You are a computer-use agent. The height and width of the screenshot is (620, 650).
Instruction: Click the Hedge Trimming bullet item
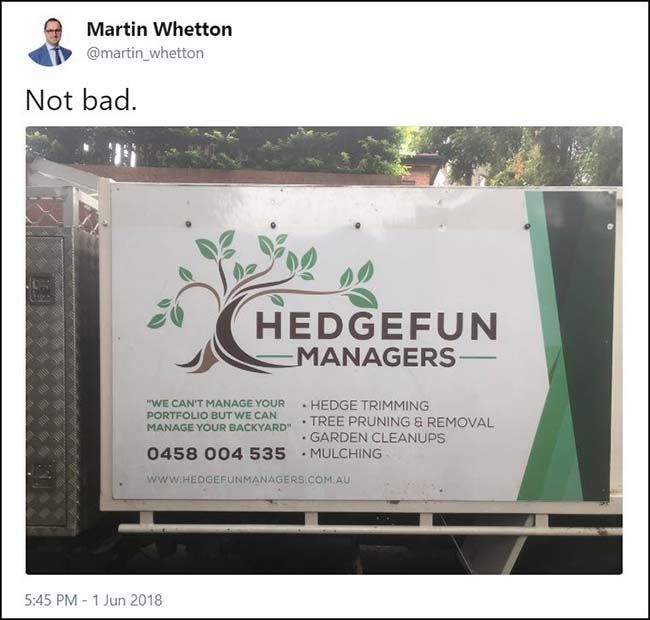(x=366, y=405)
